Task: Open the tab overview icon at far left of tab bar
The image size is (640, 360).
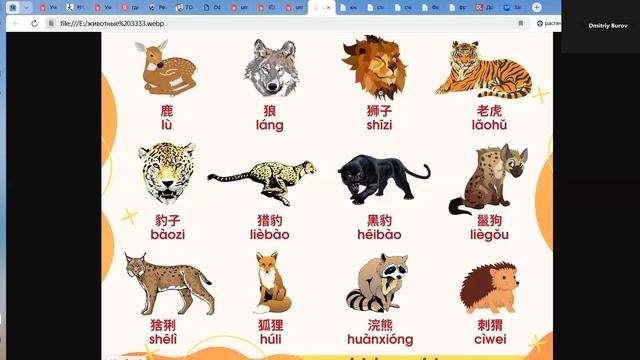Action: [x=13, y=7]
